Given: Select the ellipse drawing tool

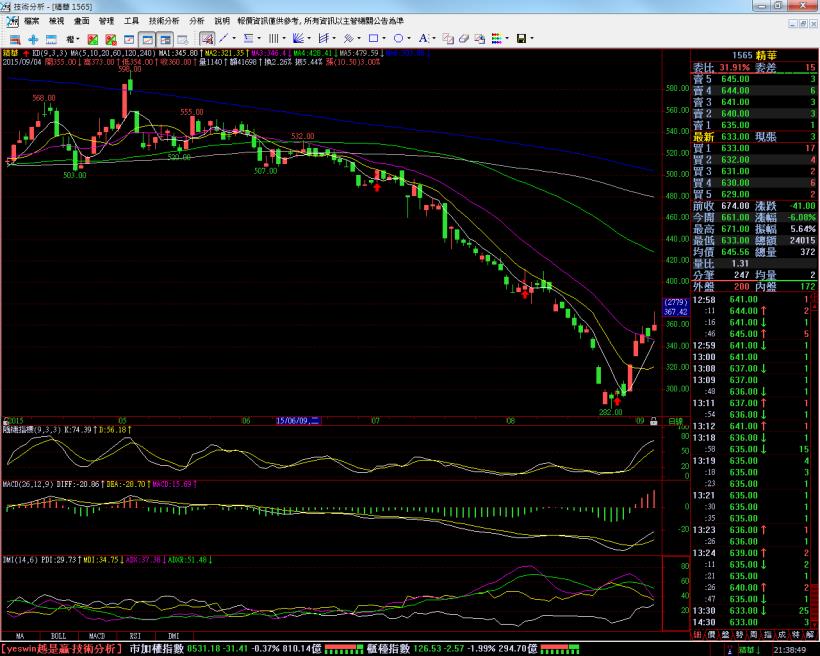Looking at the screenshot, I should pos(397,39).
